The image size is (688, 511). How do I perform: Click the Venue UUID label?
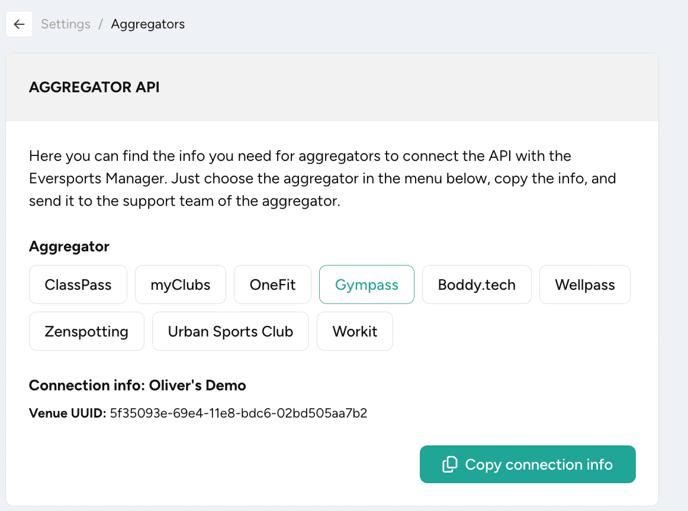(67, 413)
